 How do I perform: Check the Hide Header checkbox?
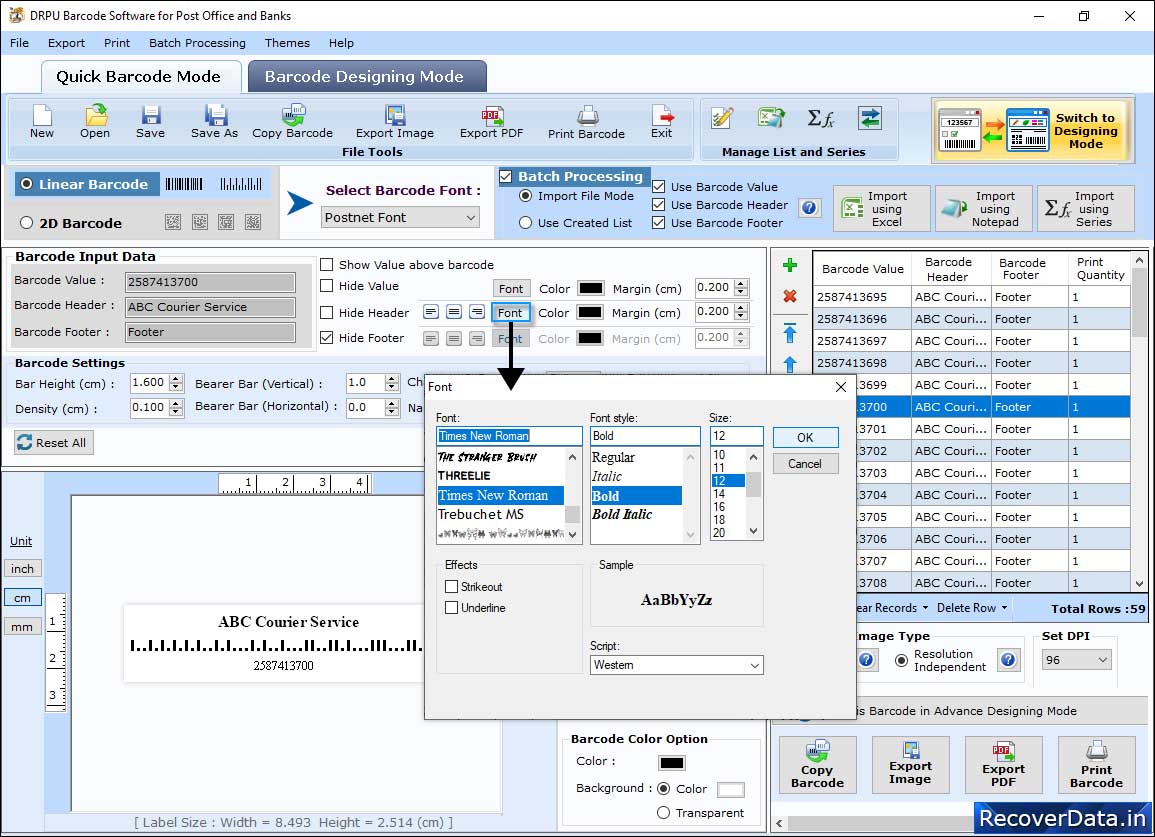pos(326,312)
